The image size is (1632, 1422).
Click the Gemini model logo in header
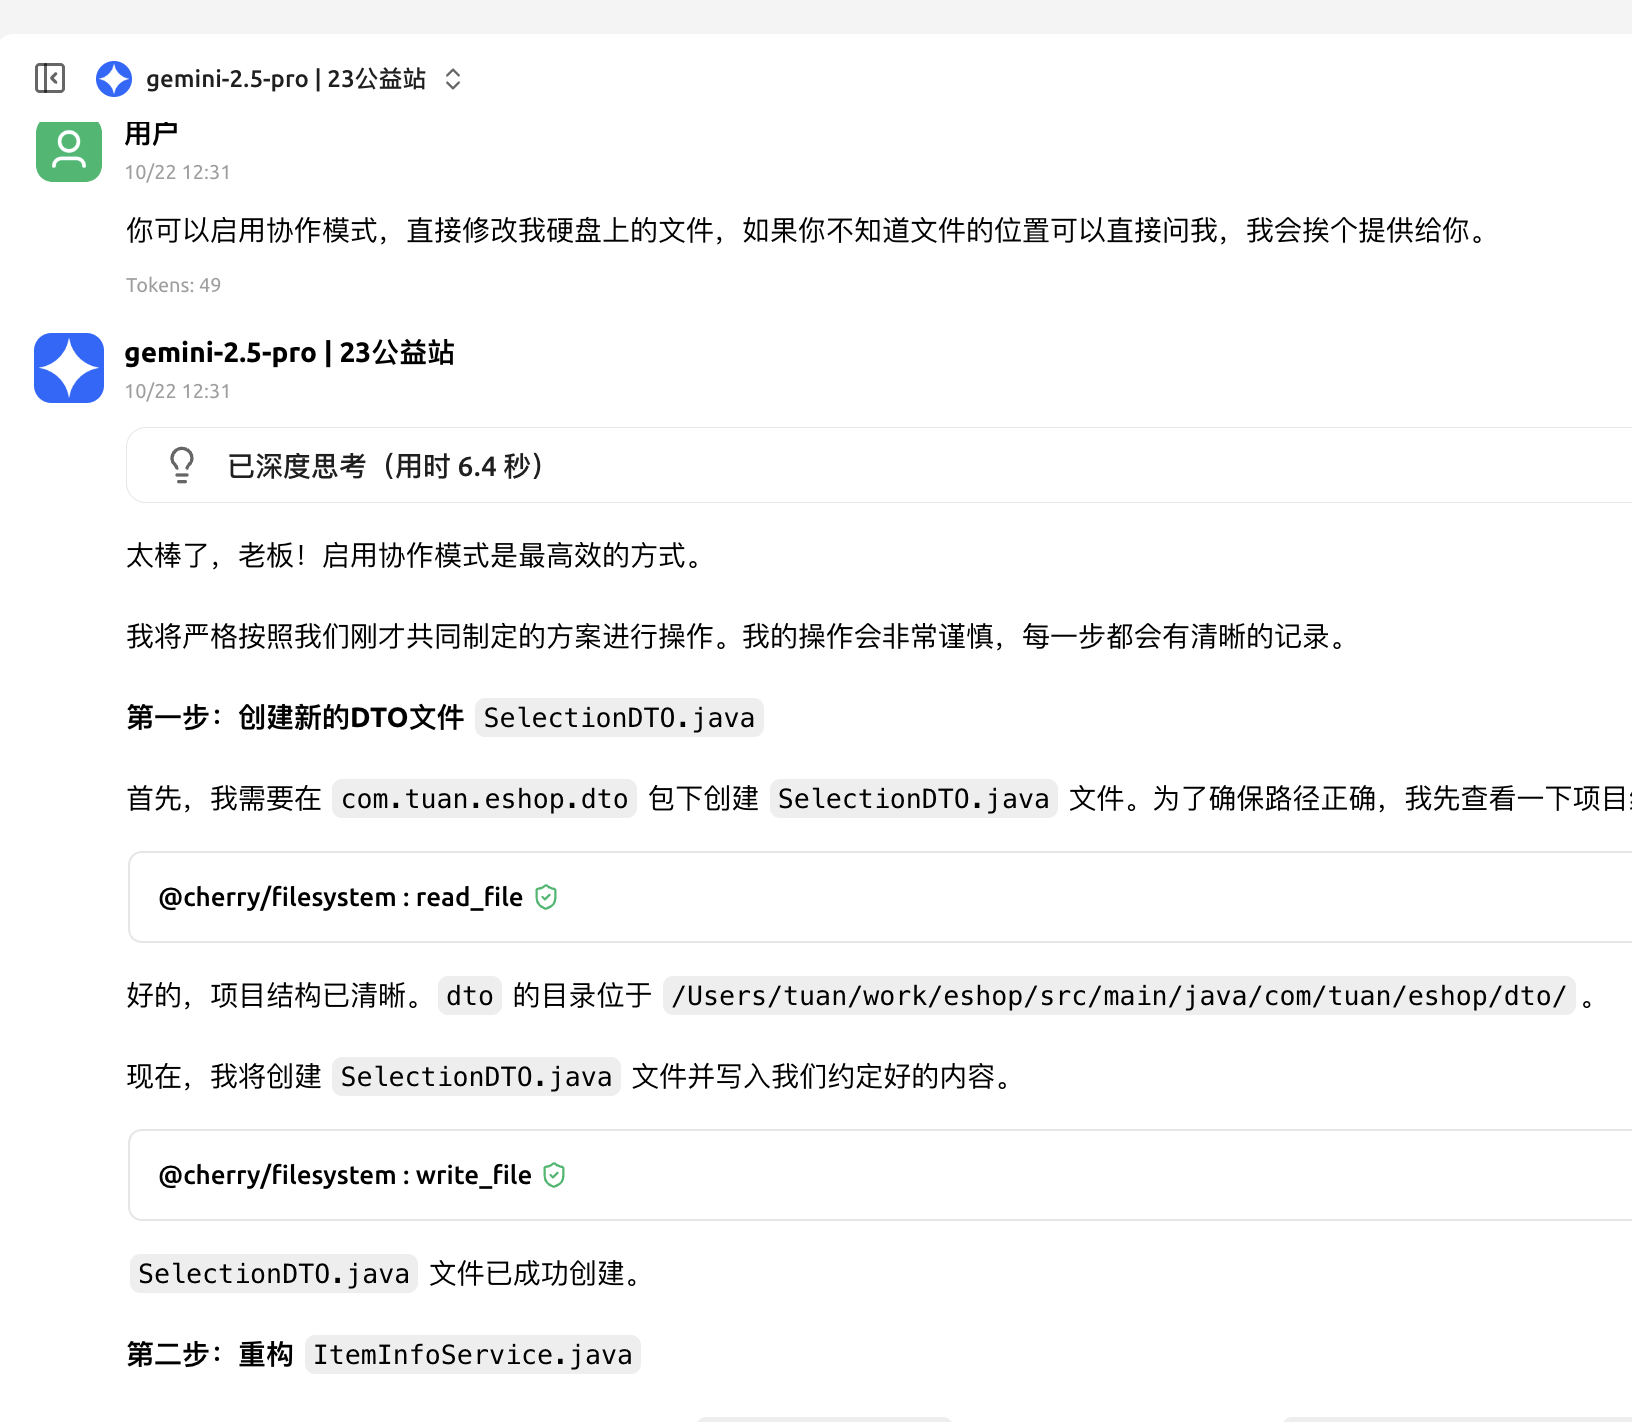pos(114,79)
